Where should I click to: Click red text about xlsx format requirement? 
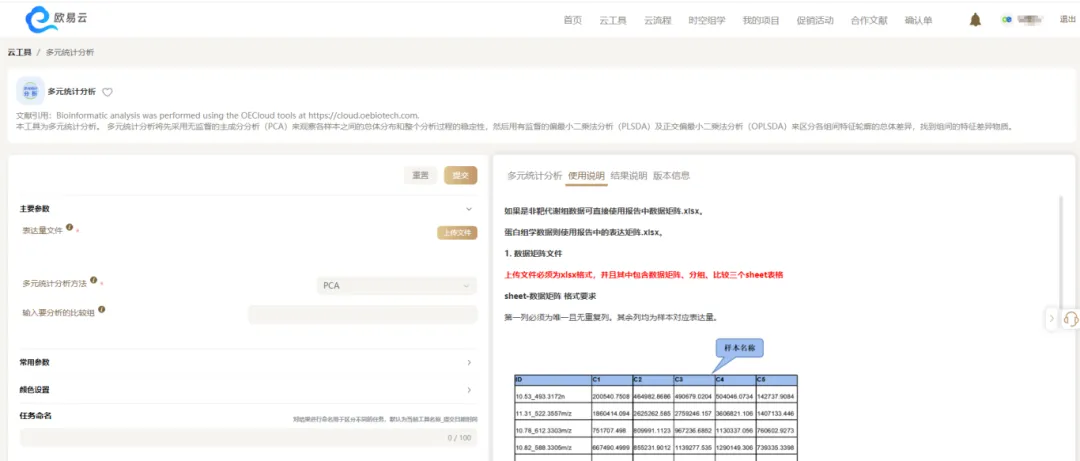(x=644, y=274)
